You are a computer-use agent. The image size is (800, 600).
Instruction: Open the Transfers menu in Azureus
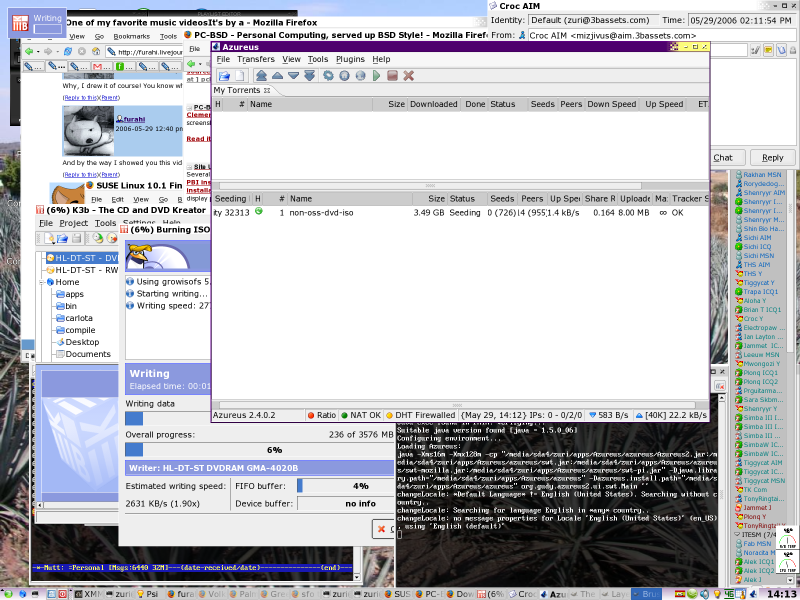256,59
